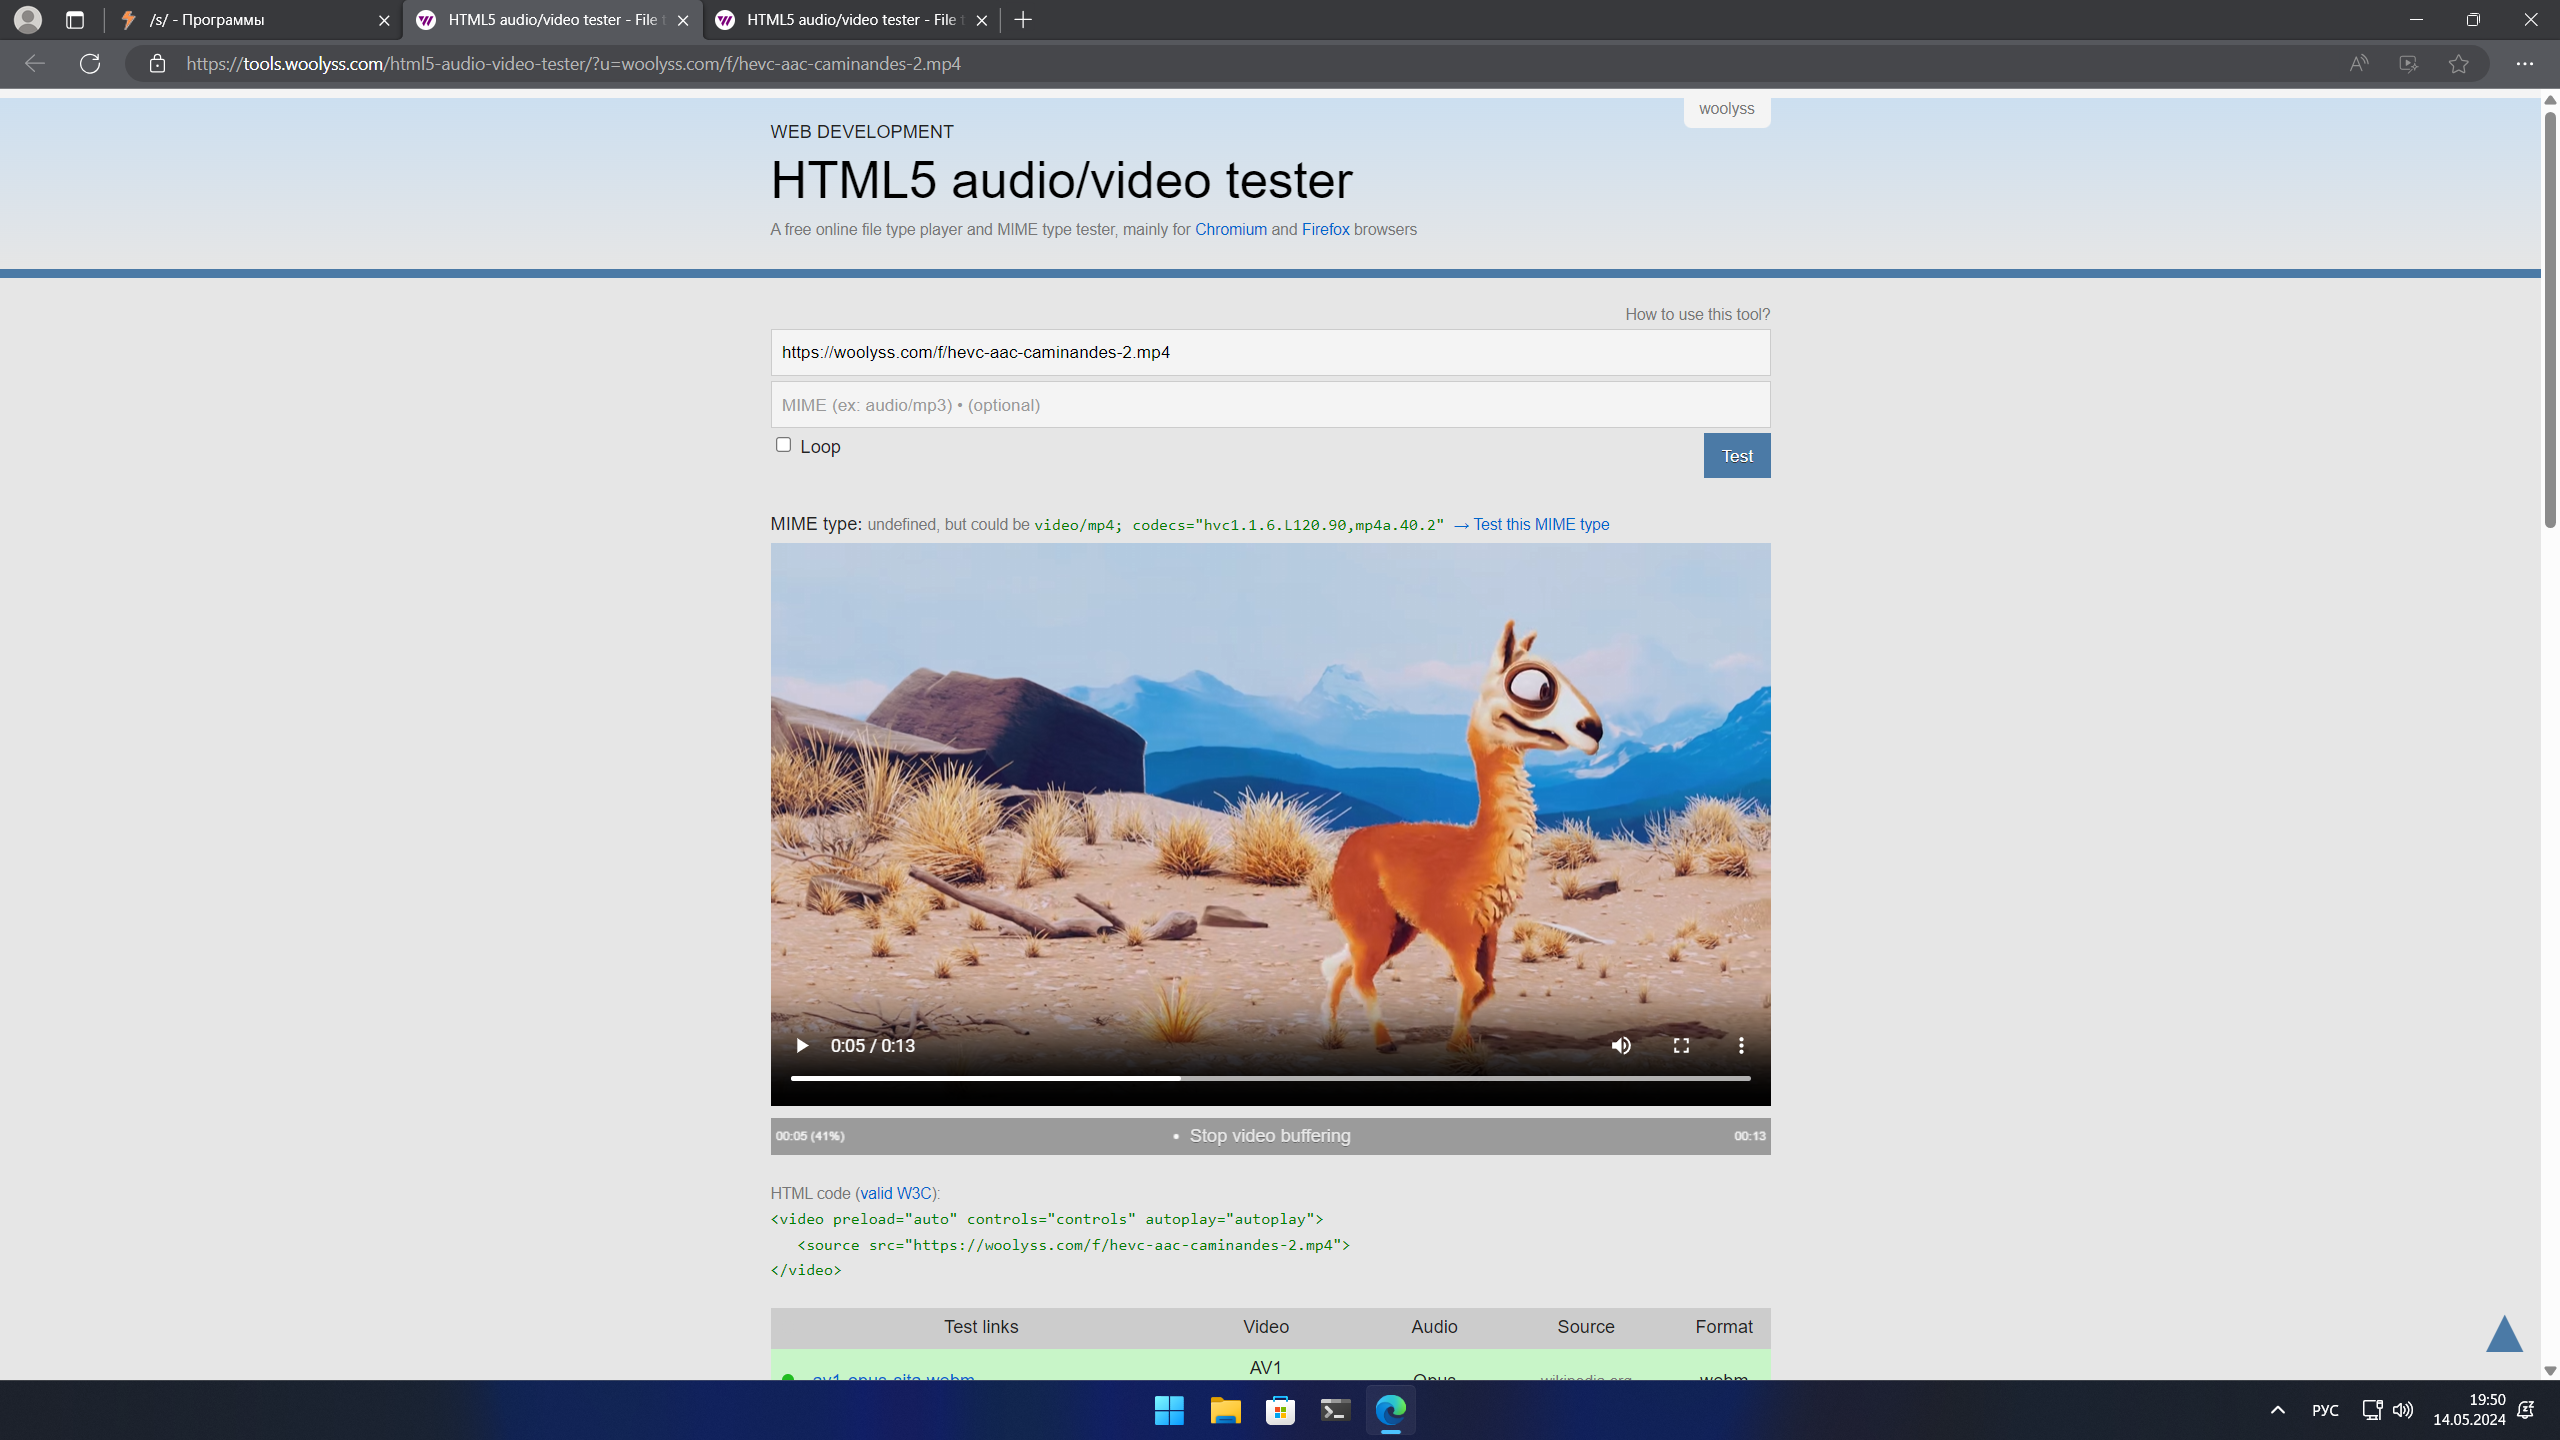Click the 0:05 / 0:13 time display
Screen dimensions: 2560x1440
[872, 1045]
